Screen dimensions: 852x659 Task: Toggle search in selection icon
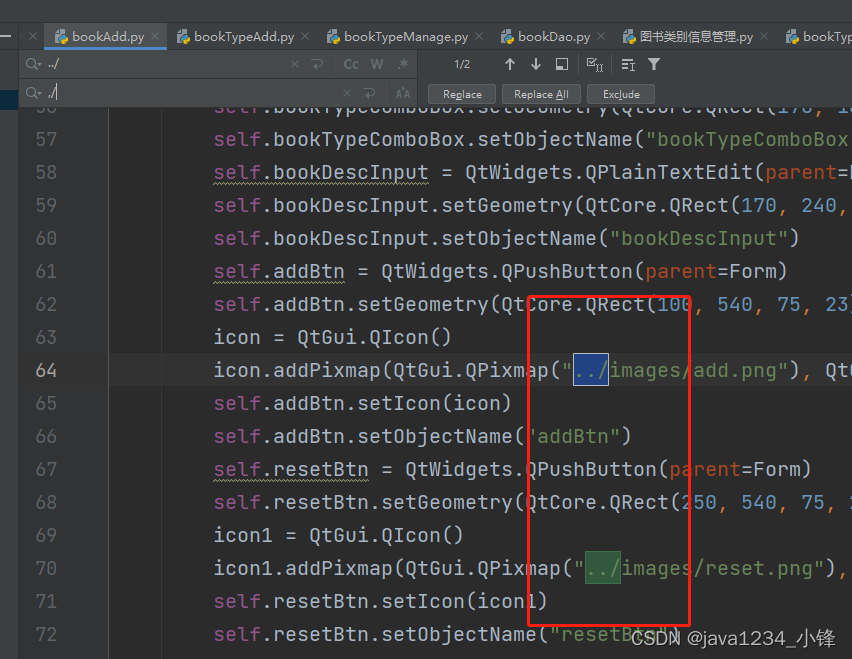[x=562, y=64]
